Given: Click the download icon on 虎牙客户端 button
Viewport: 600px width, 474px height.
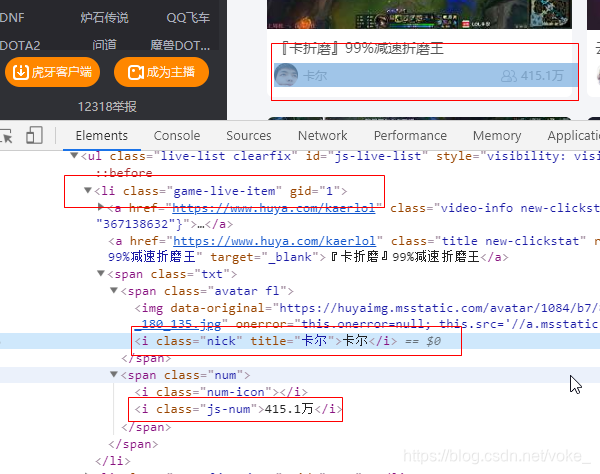Looking at the screenshot, I should [21, 72].
